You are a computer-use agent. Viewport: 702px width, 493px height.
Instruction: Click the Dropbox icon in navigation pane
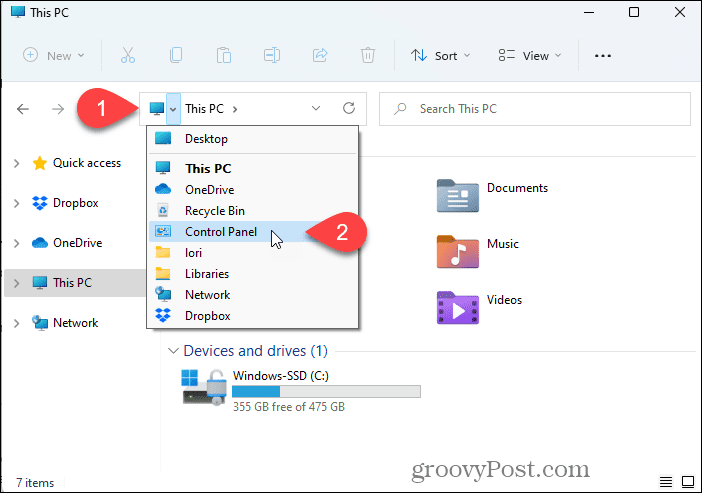click(x=40, y=203)
